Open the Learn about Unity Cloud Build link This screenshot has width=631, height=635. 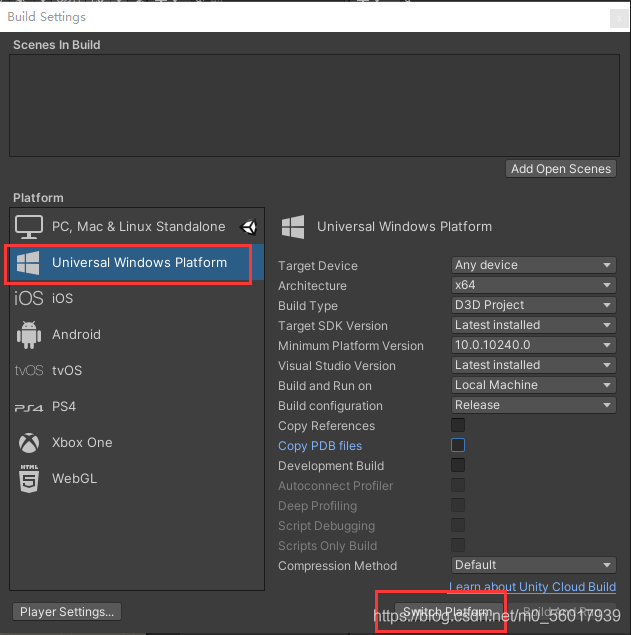coord(532,587)
